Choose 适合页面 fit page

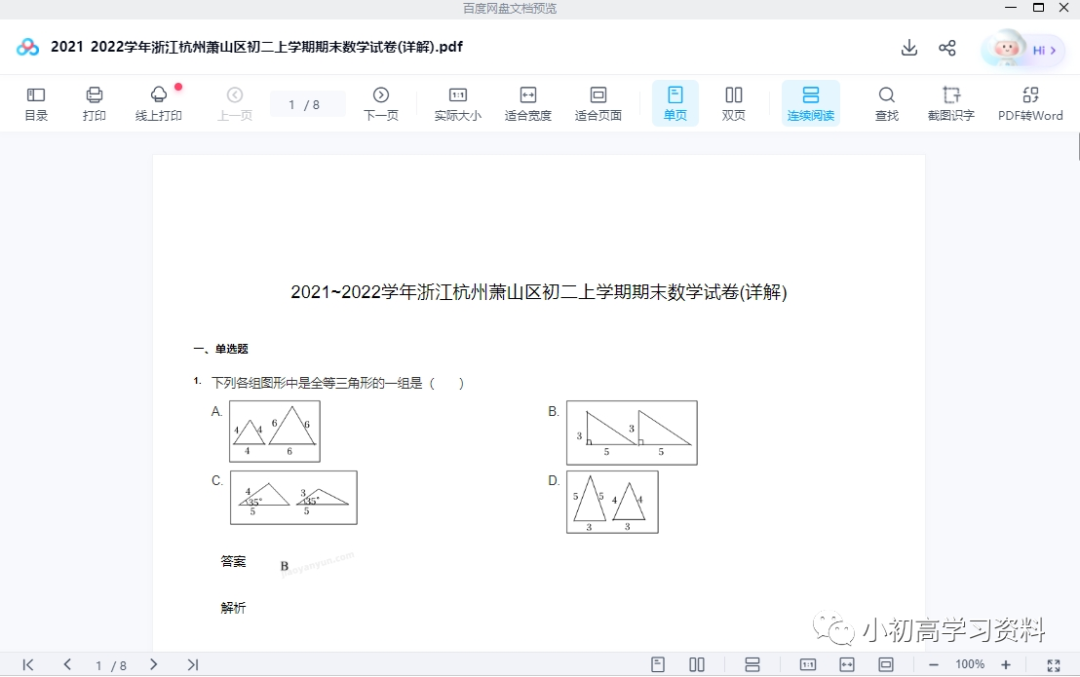coord(599,104)
